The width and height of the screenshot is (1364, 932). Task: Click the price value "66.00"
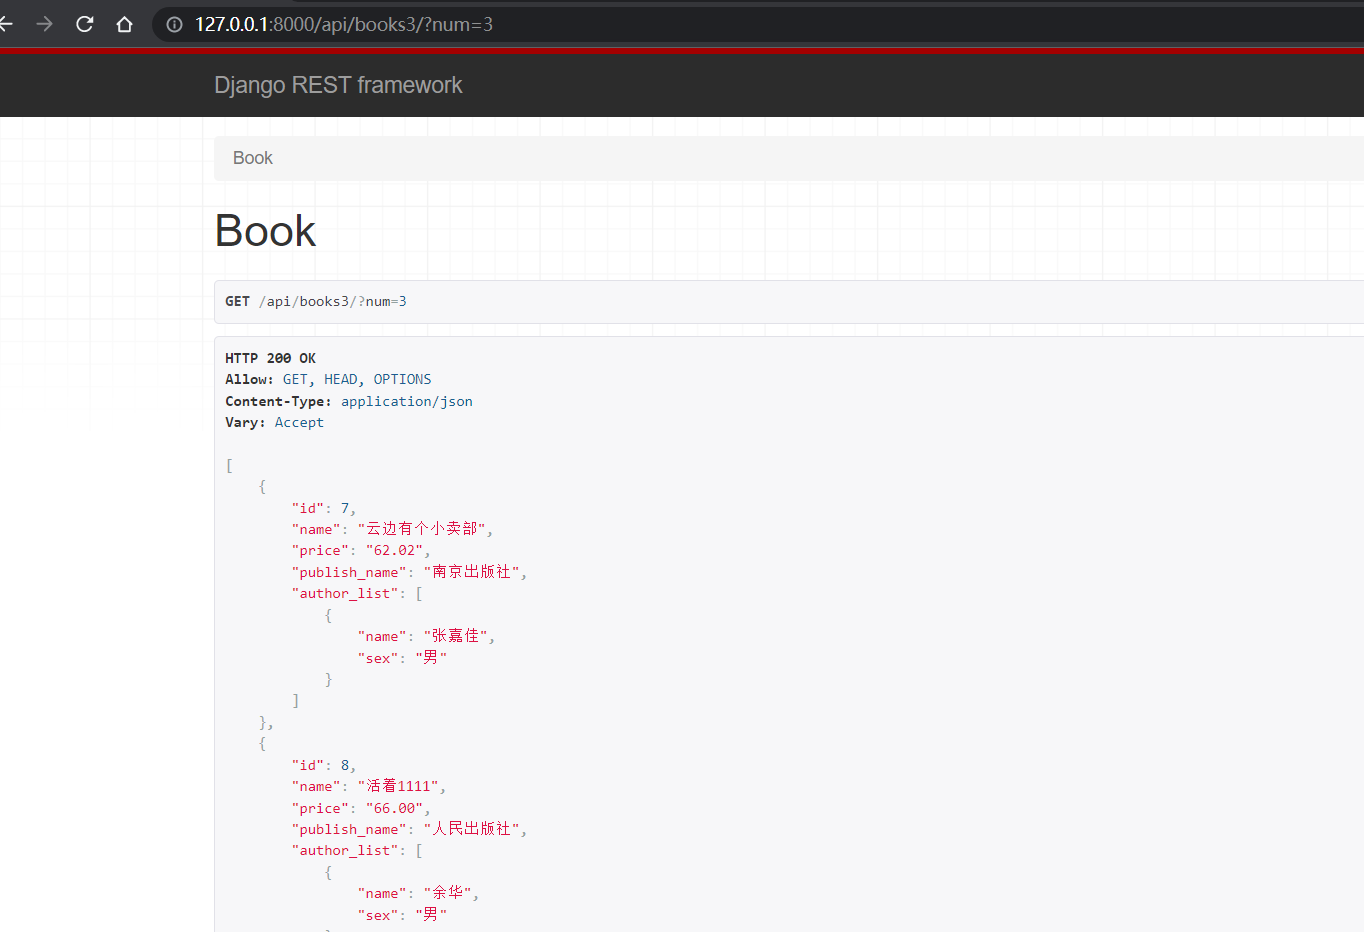click(394, 808)
